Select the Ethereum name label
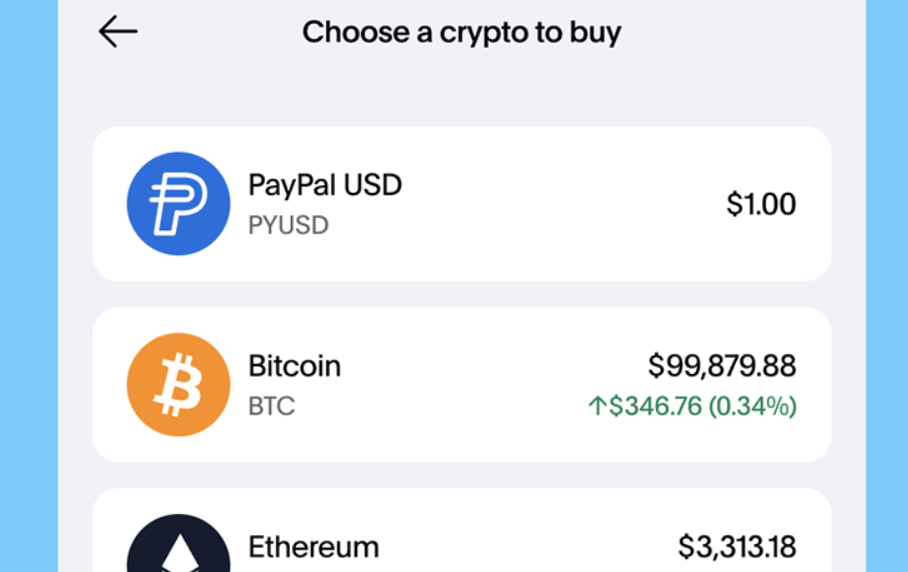908x572 pixels. point(313,548)
